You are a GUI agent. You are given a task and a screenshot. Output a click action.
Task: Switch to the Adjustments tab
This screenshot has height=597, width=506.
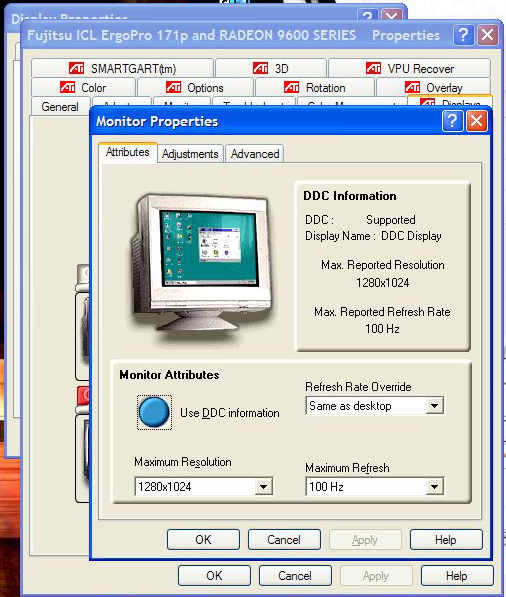[190, 154]
